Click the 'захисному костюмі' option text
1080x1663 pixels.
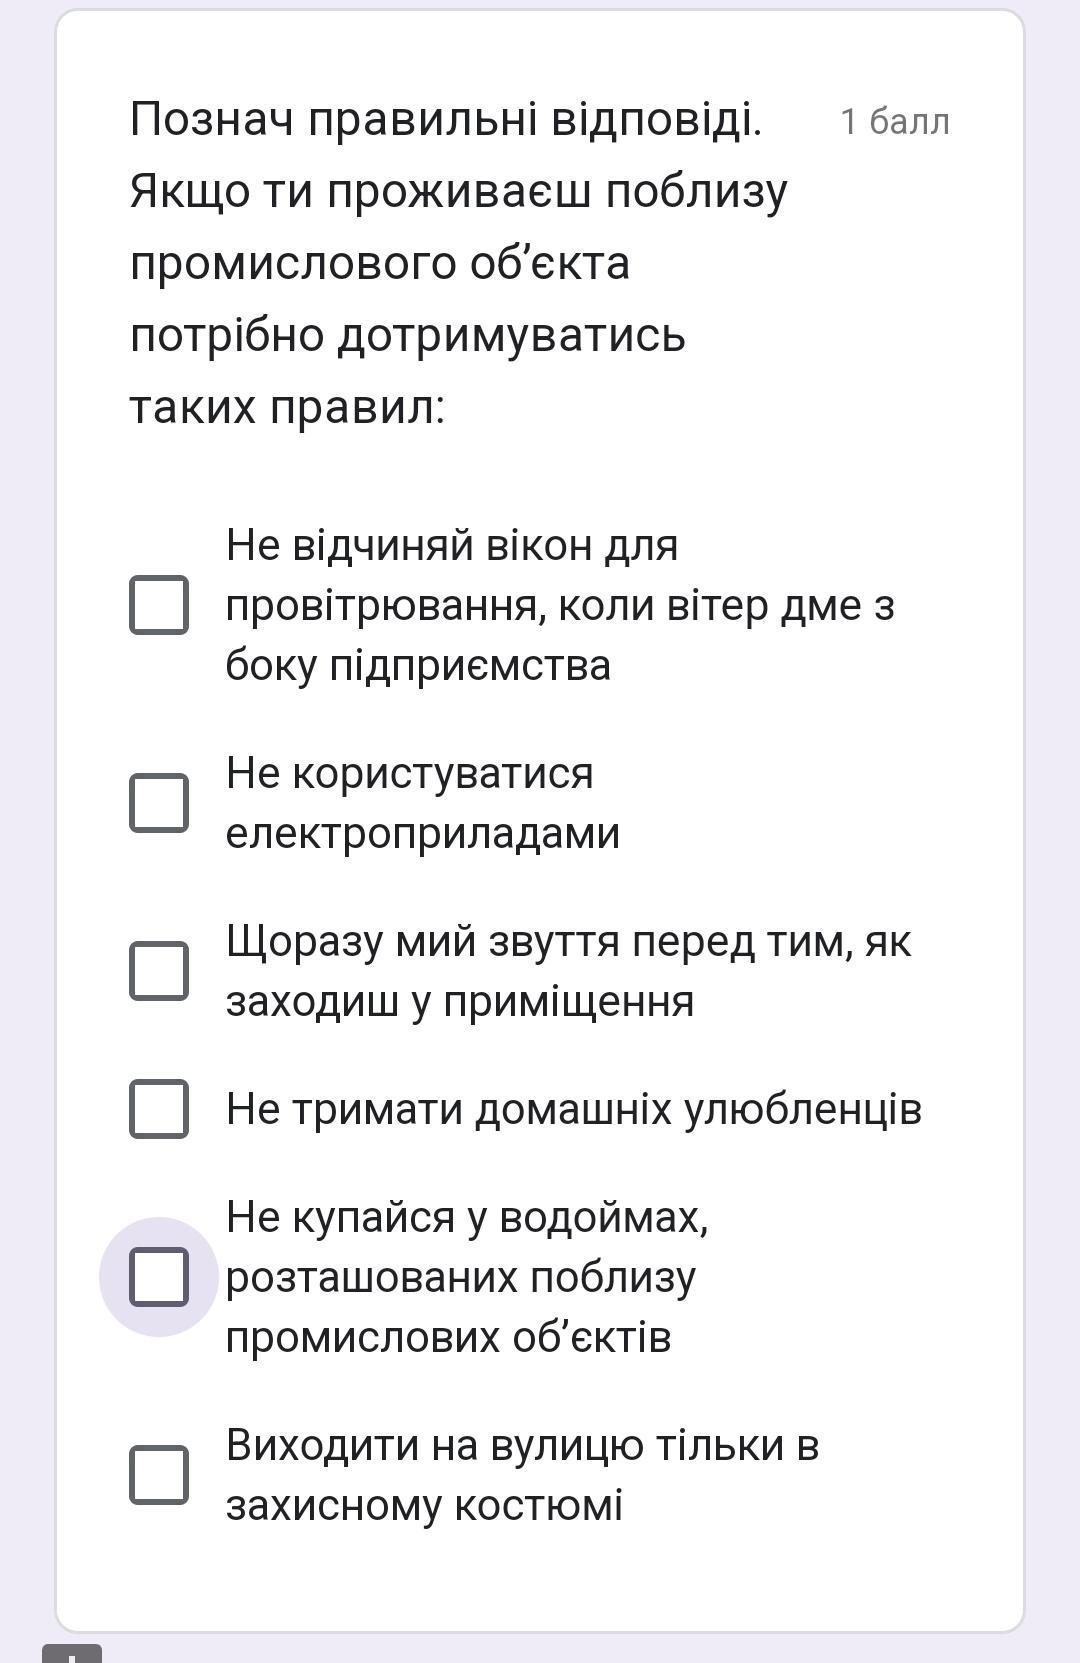point(424,1505)
